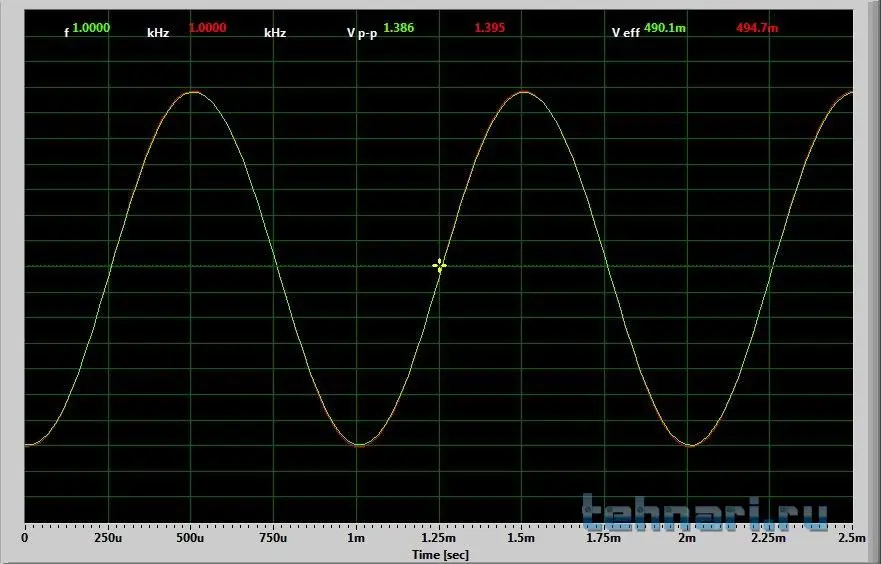
Task: Click the 1.25m time axis tick label
Action: 439,538
